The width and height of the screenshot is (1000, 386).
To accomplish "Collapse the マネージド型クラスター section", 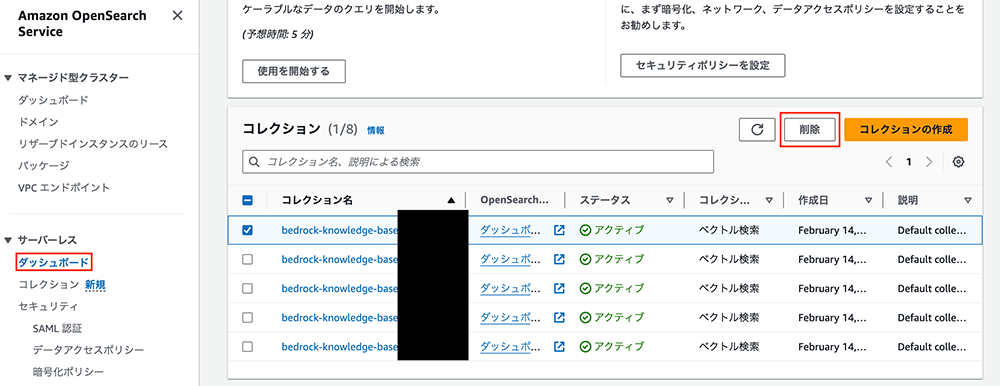I will click(8, 78).
